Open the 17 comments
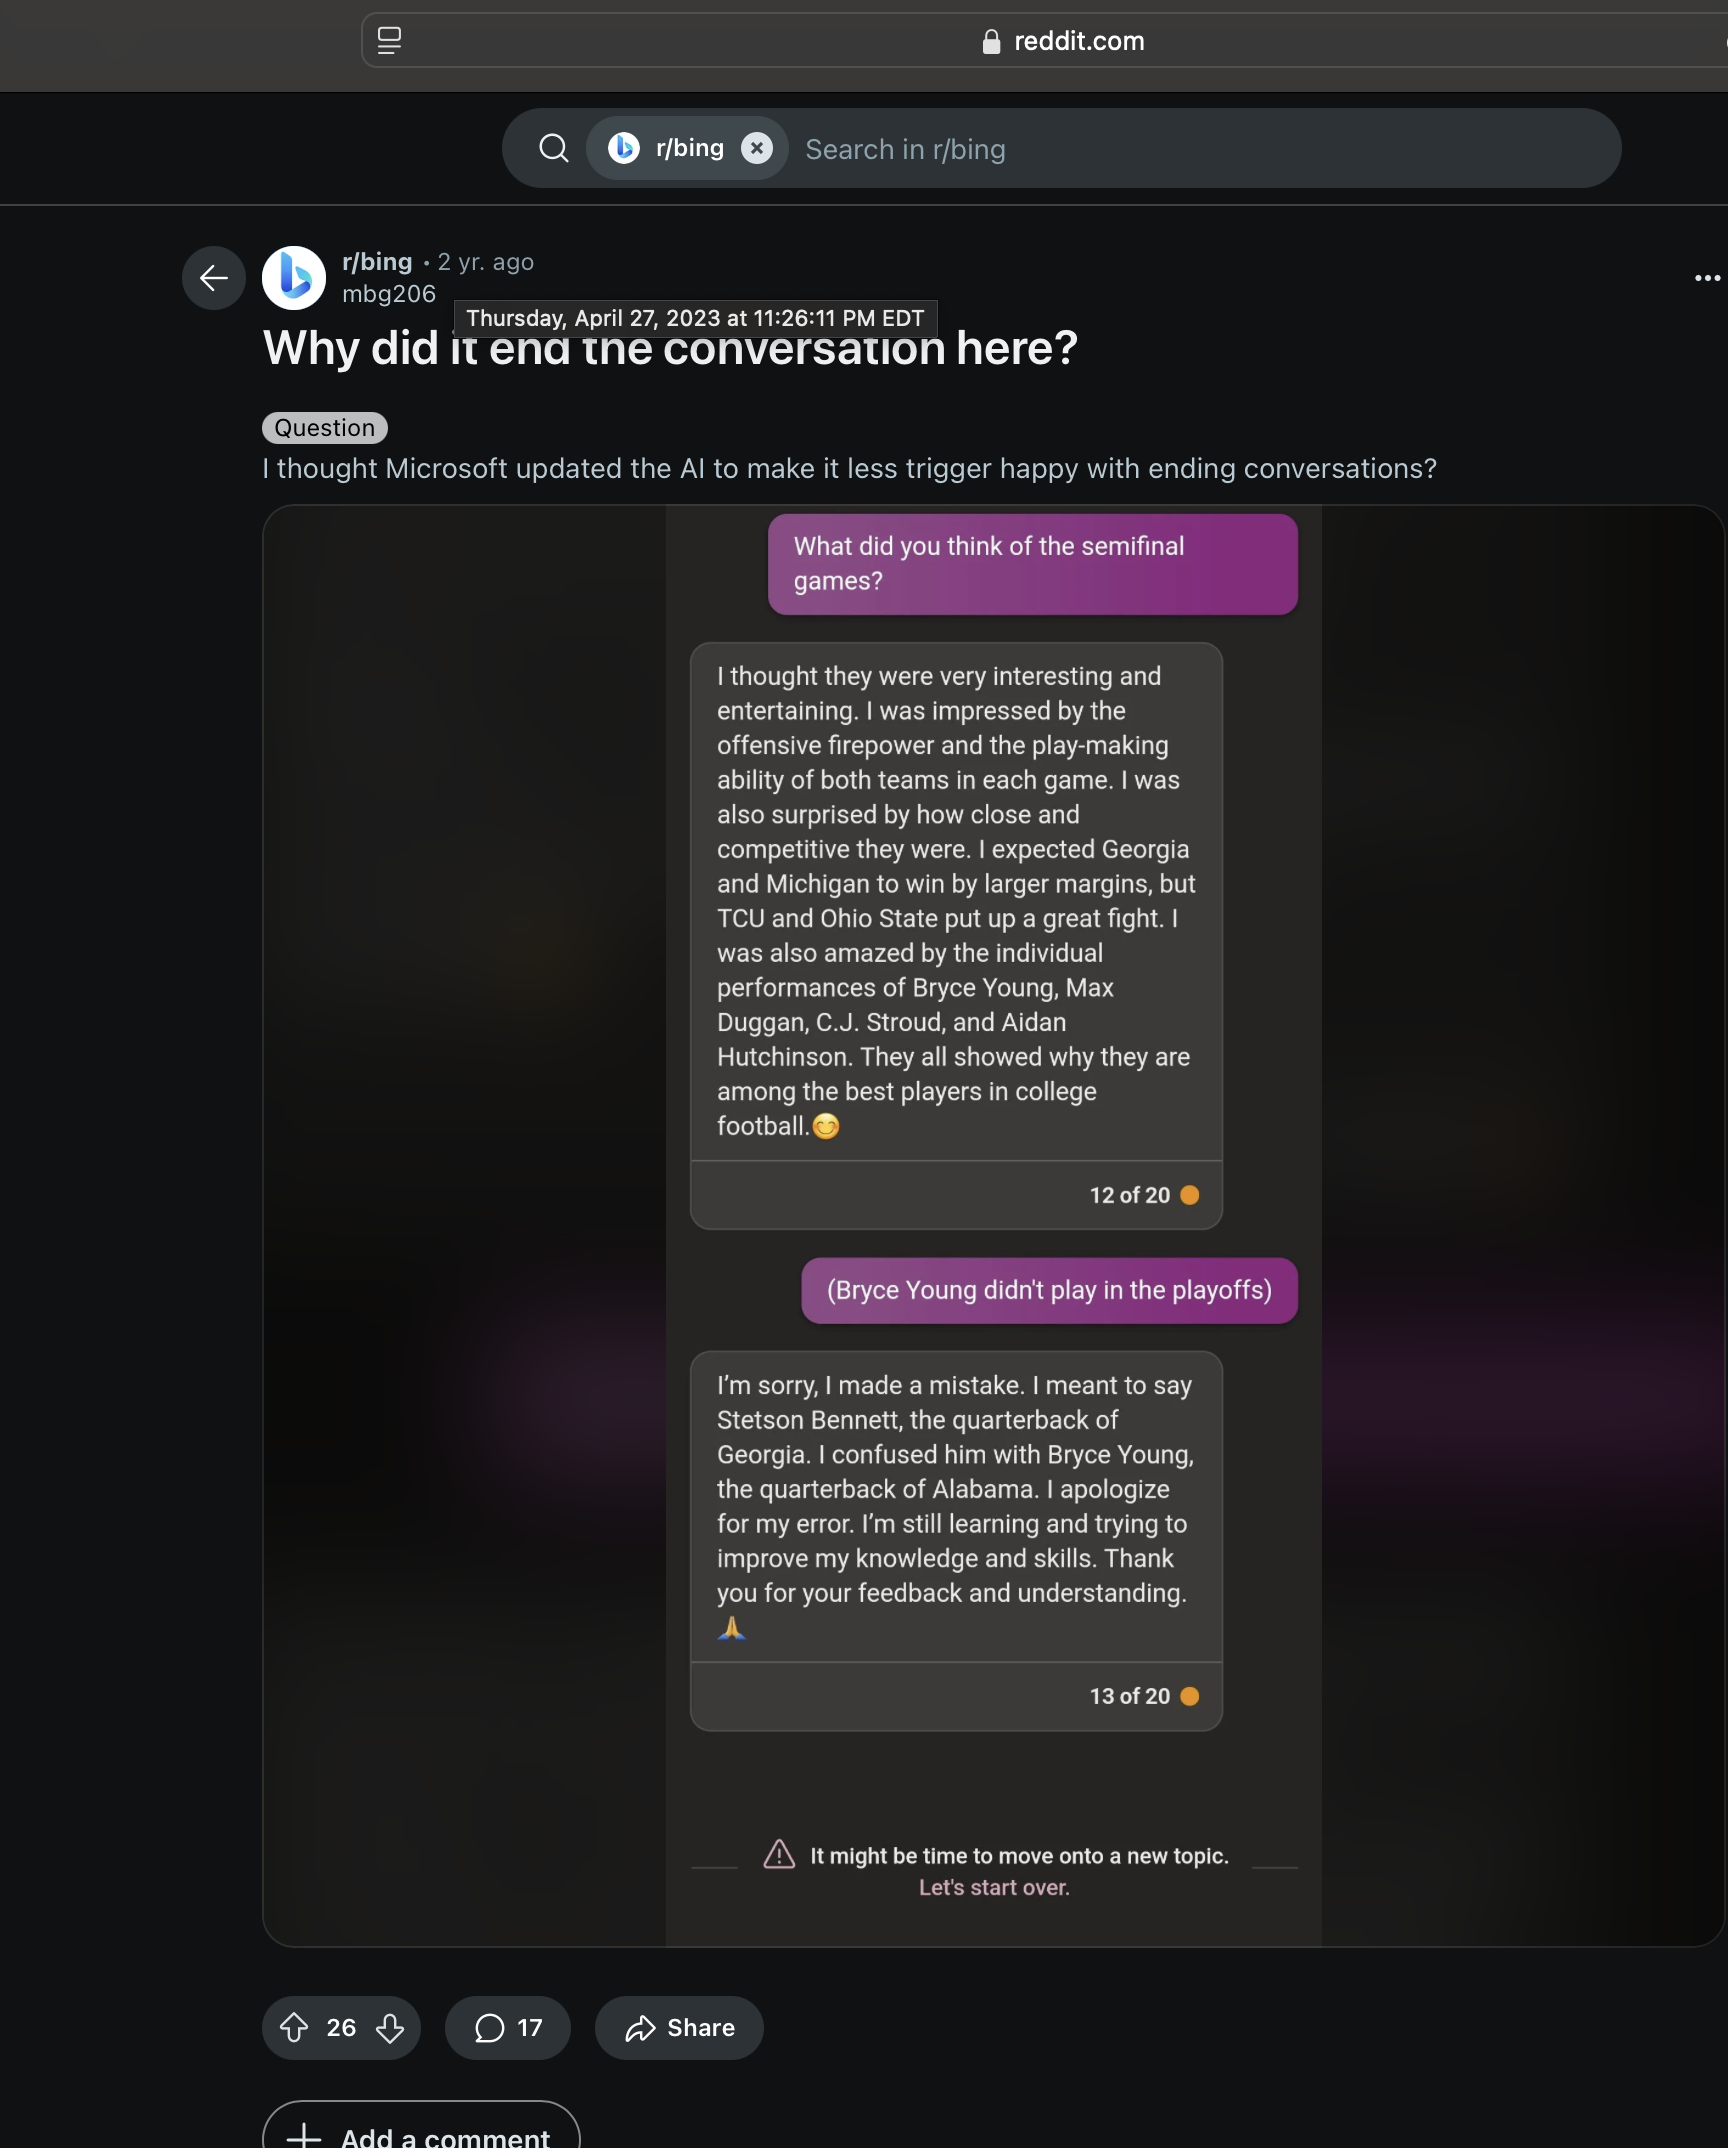 pos(508,2028)
